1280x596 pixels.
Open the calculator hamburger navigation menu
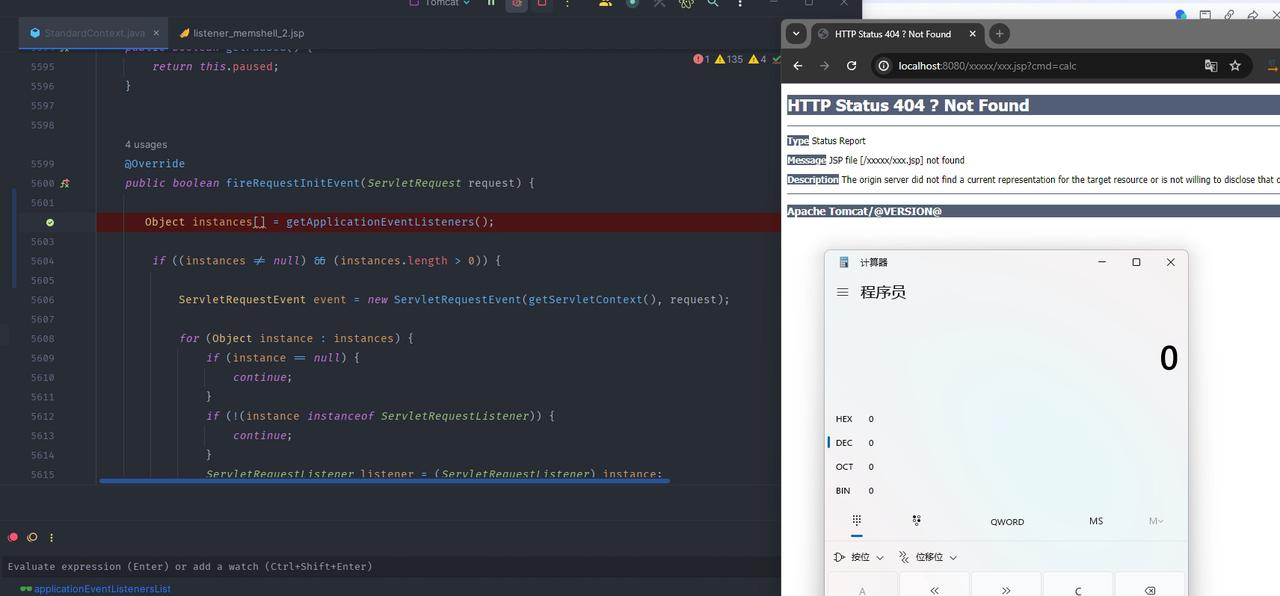pyautogui.click(x=843, y=292)
